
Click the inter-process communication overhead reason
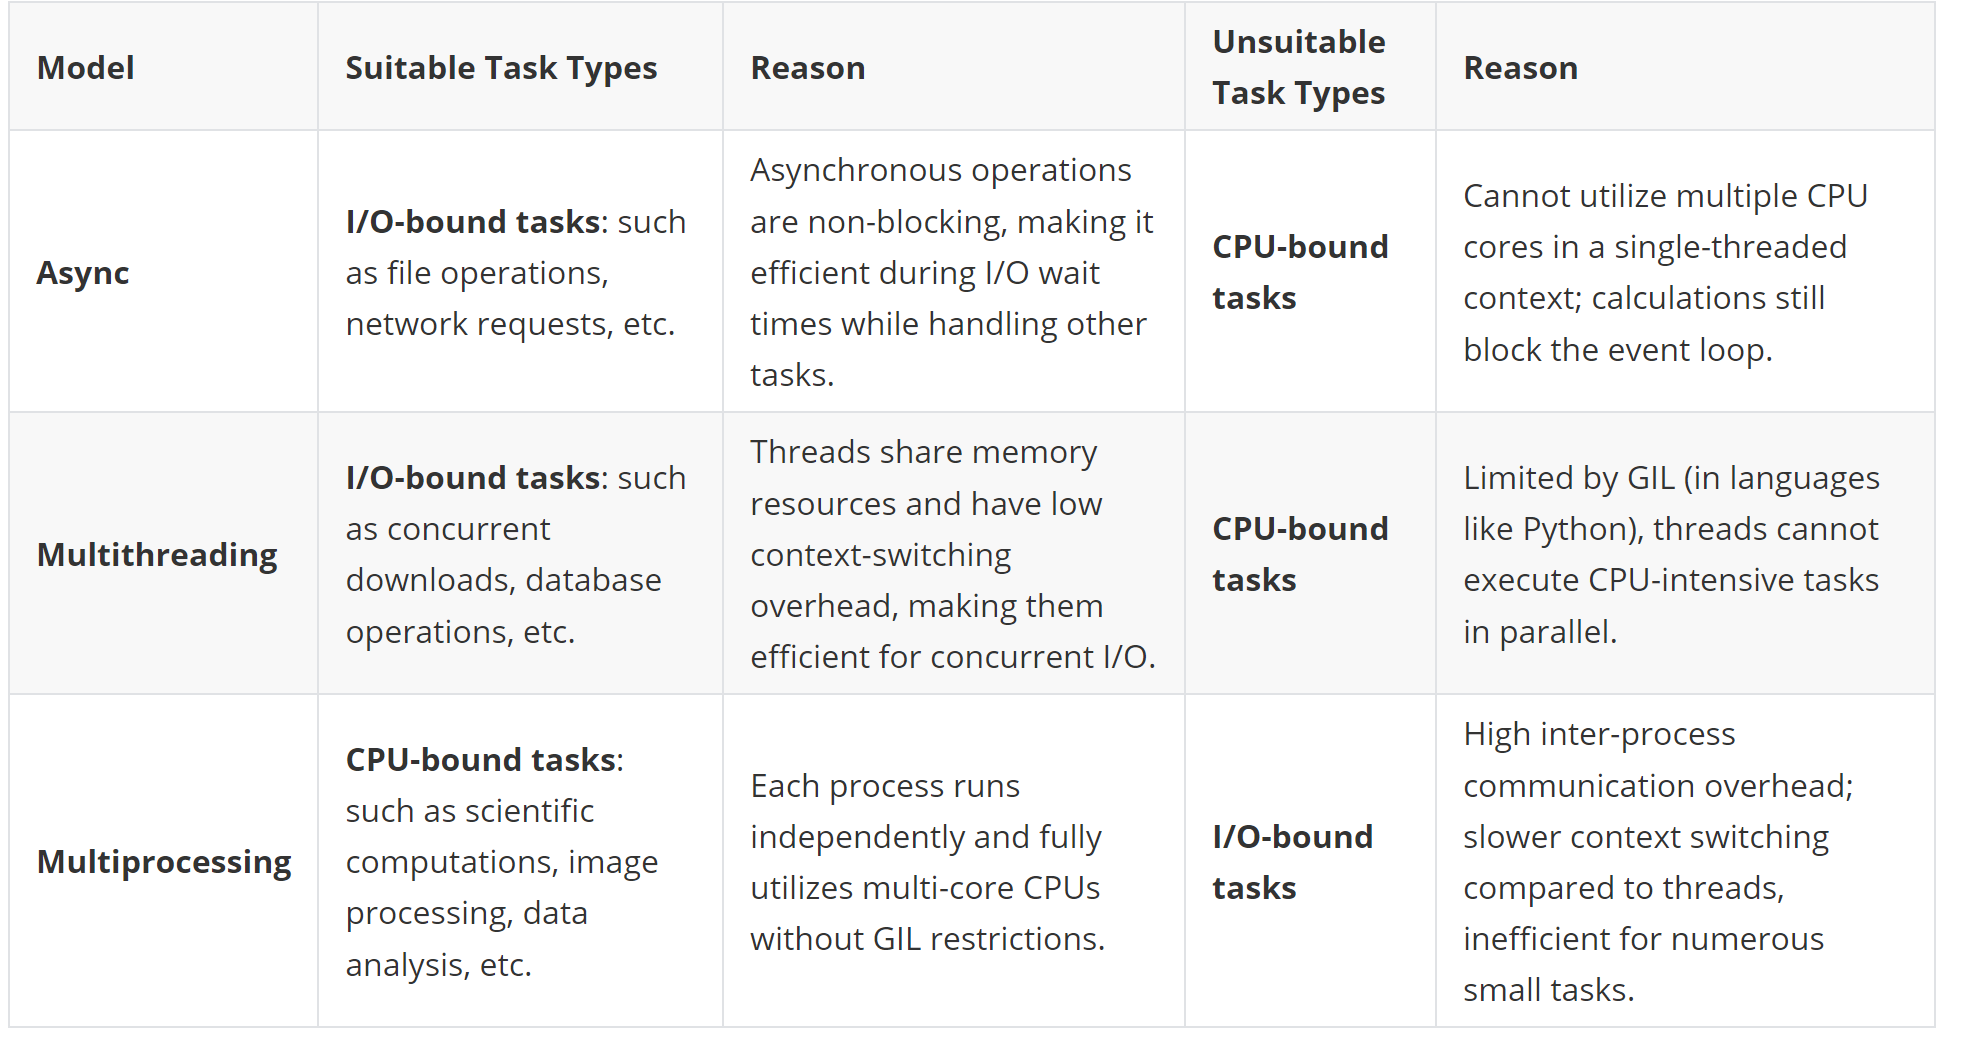1685,861
